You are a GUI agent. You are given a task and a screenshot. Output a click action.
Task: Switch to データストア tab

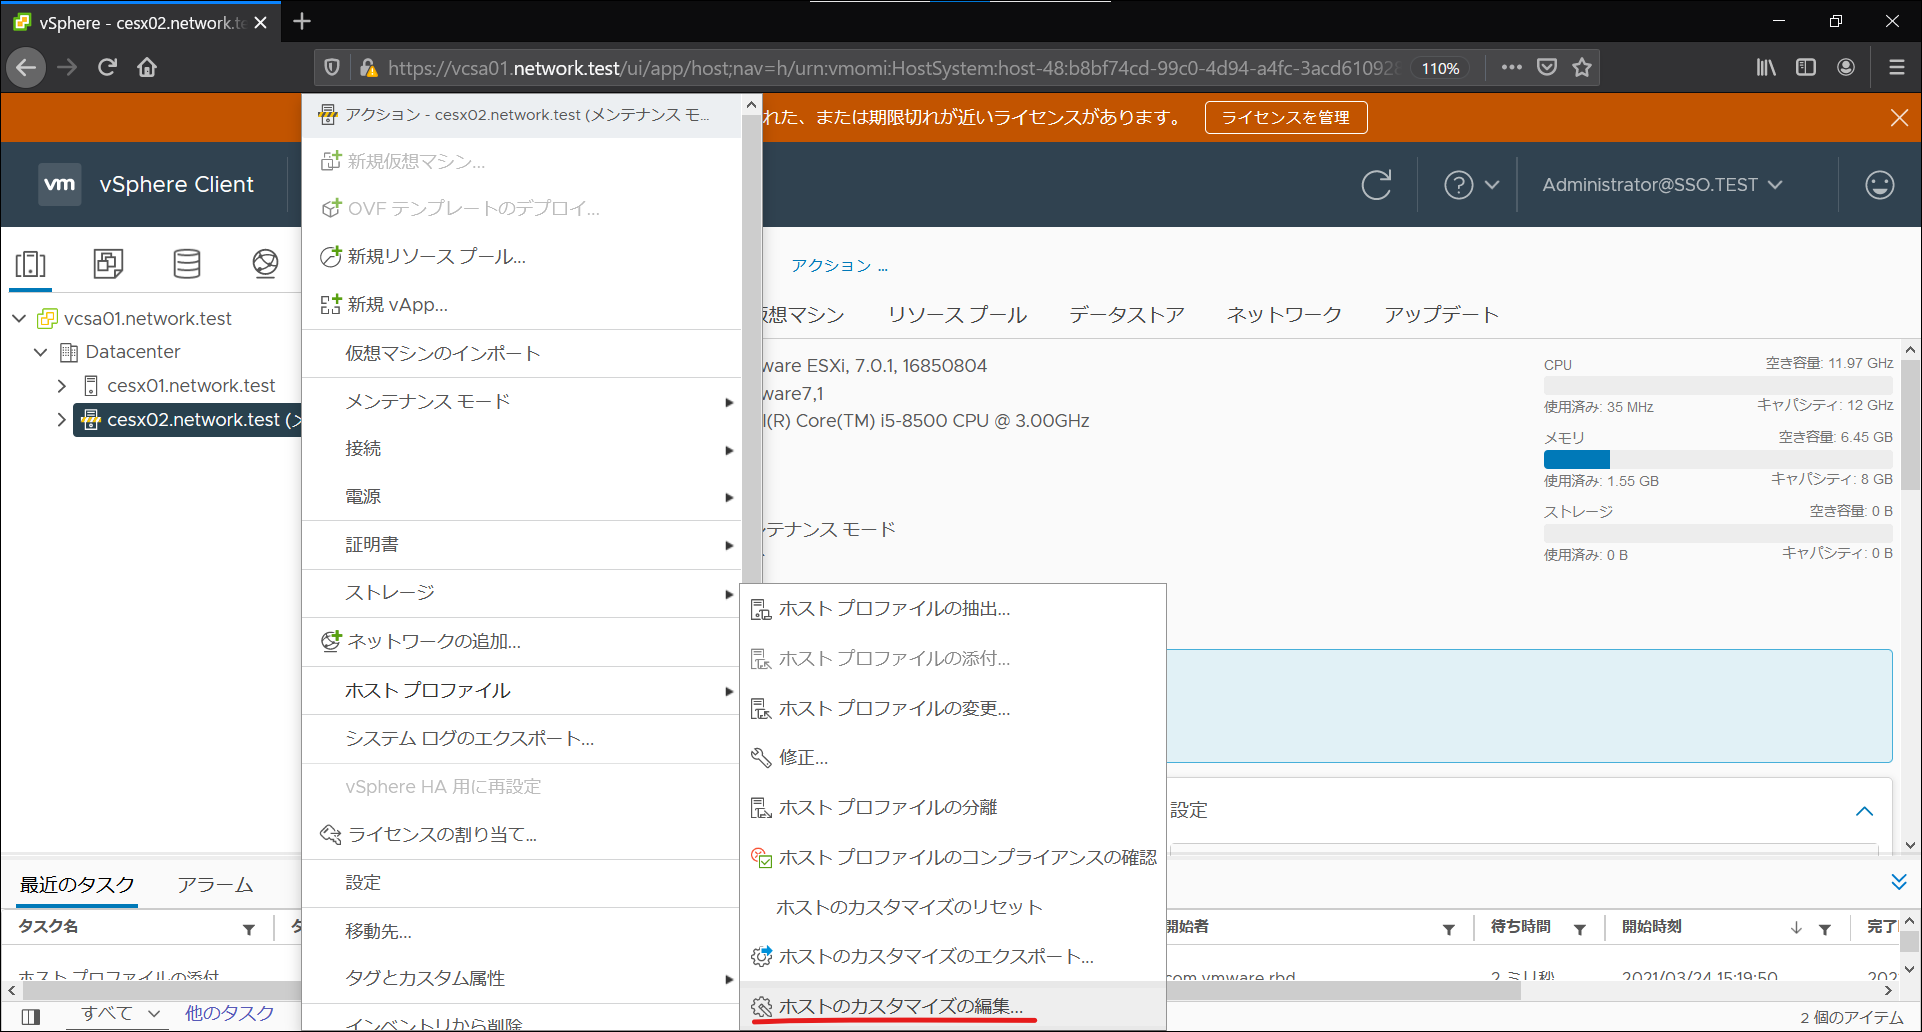(x=1127, y=315)
